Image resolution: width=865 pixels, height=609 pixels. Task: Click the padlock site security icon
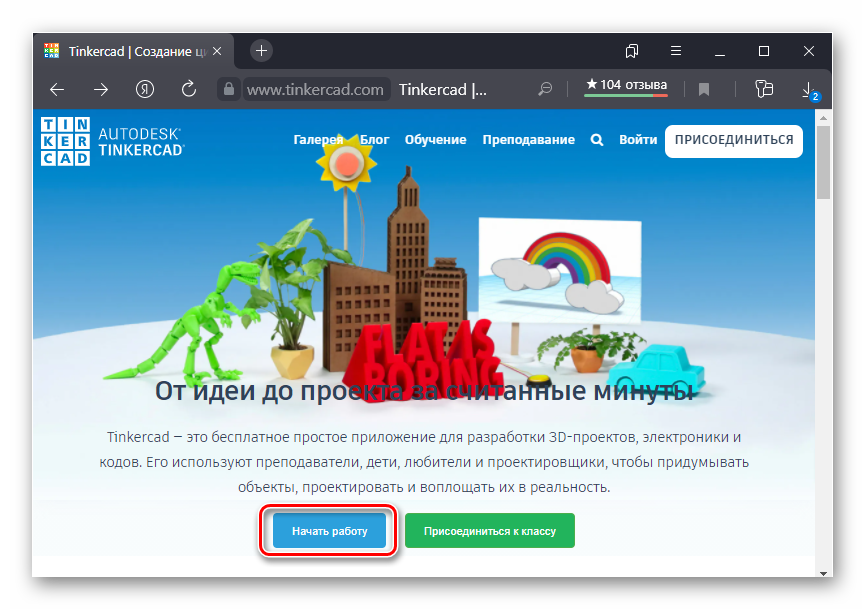tap(229, 89)
